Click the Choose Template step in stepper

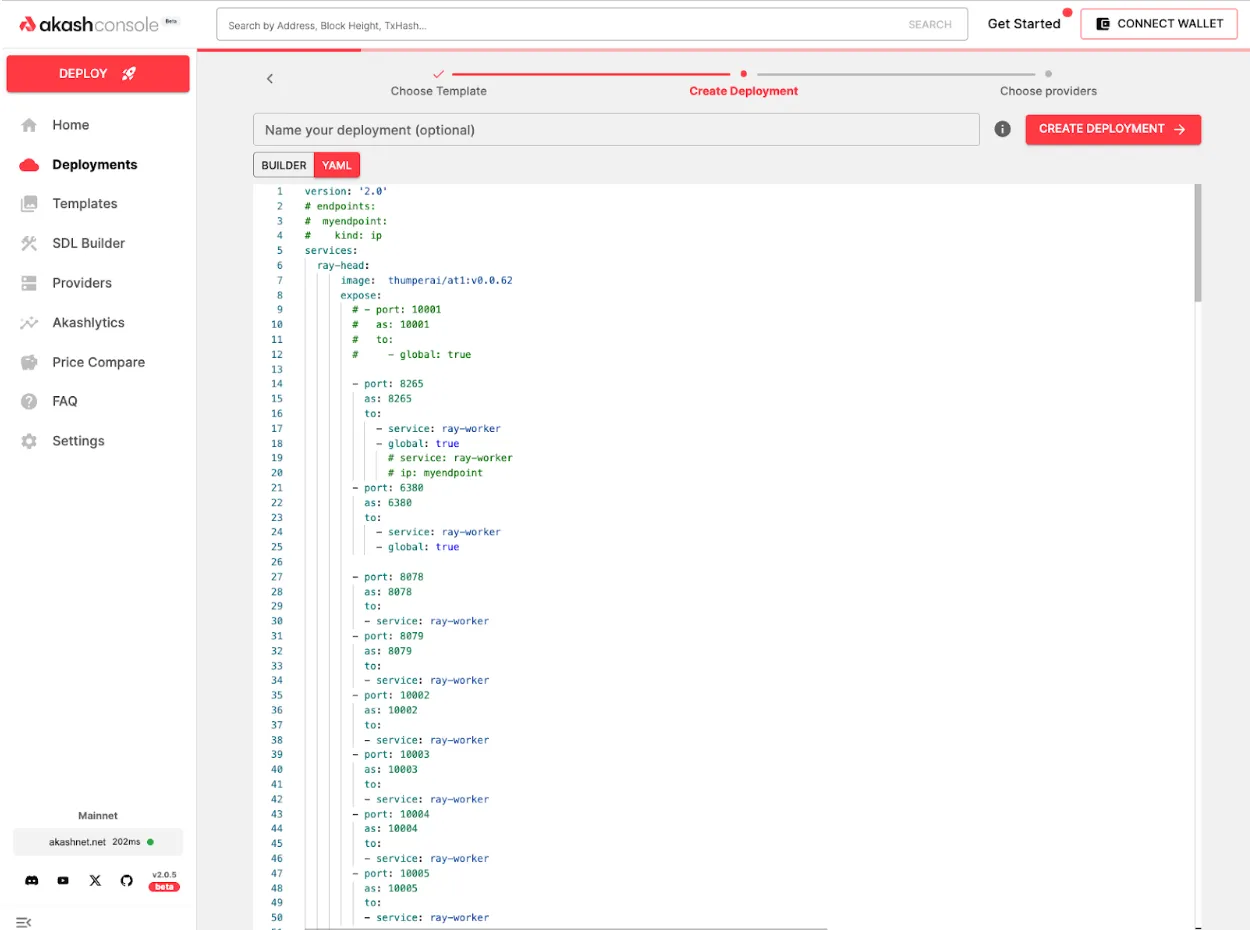438,91
